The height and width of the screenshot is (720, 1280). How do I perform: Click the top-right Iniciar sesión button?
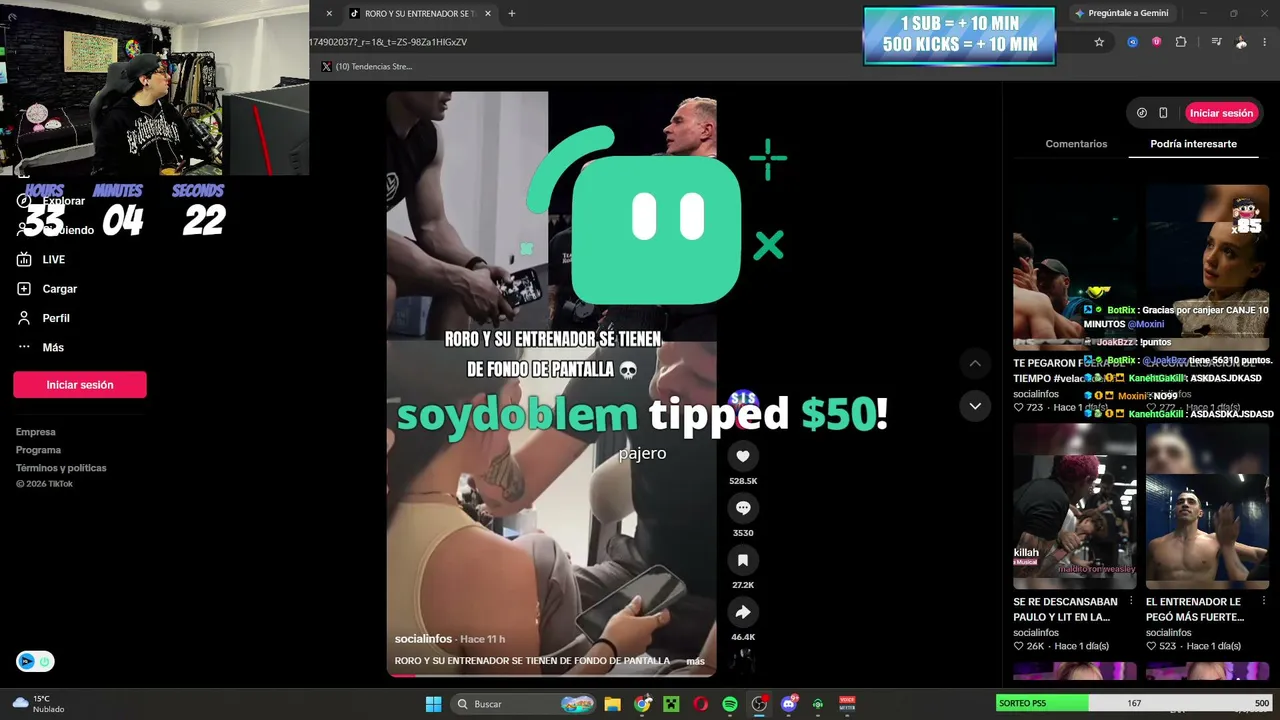click(x=1221, y=113)
